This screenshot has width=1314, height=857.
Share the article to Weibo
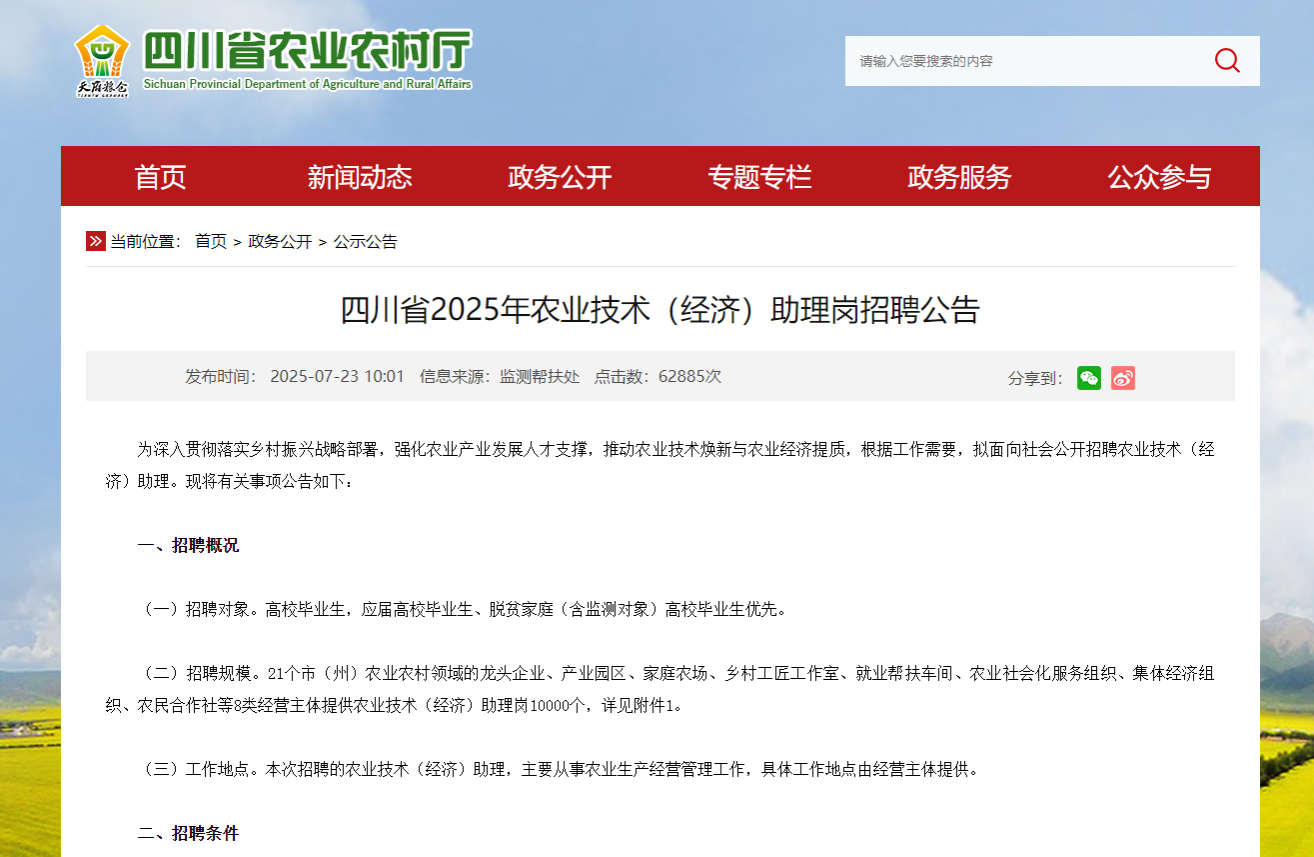coord(1123,378)
